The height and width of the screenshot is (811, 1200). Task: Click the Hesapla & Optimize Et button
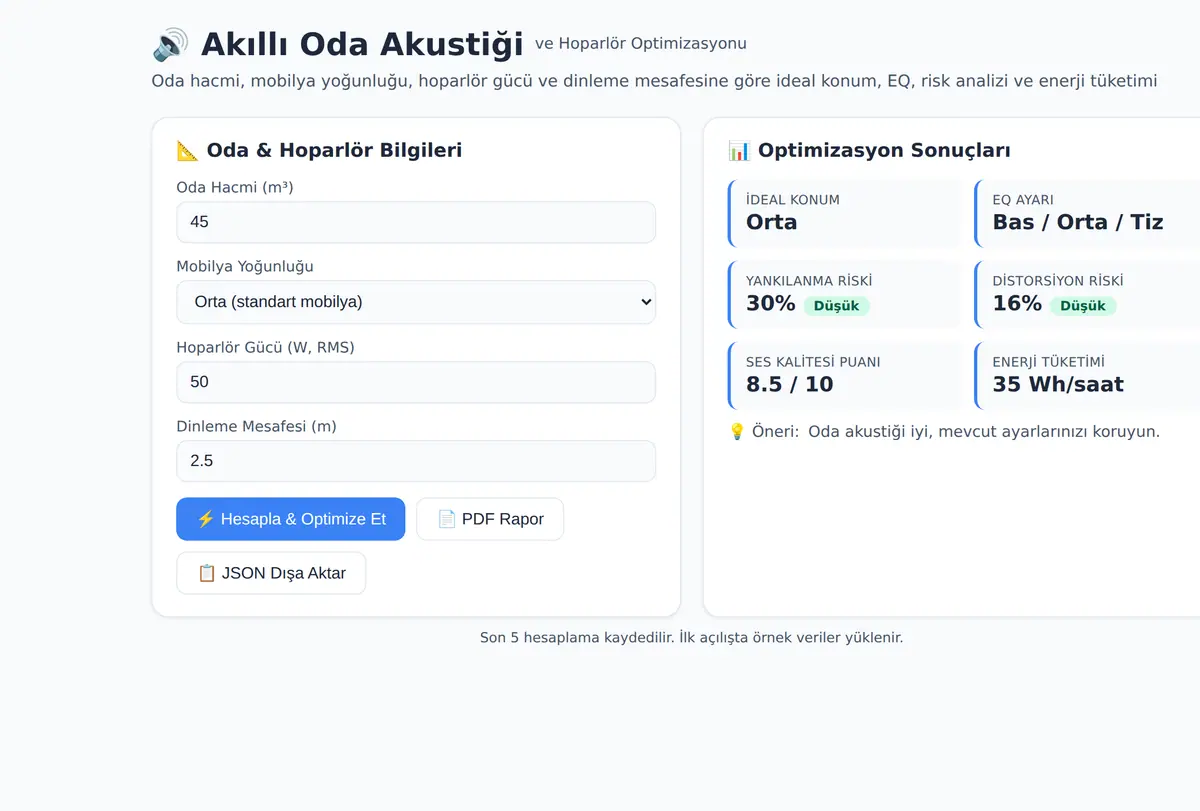point(291,519)
